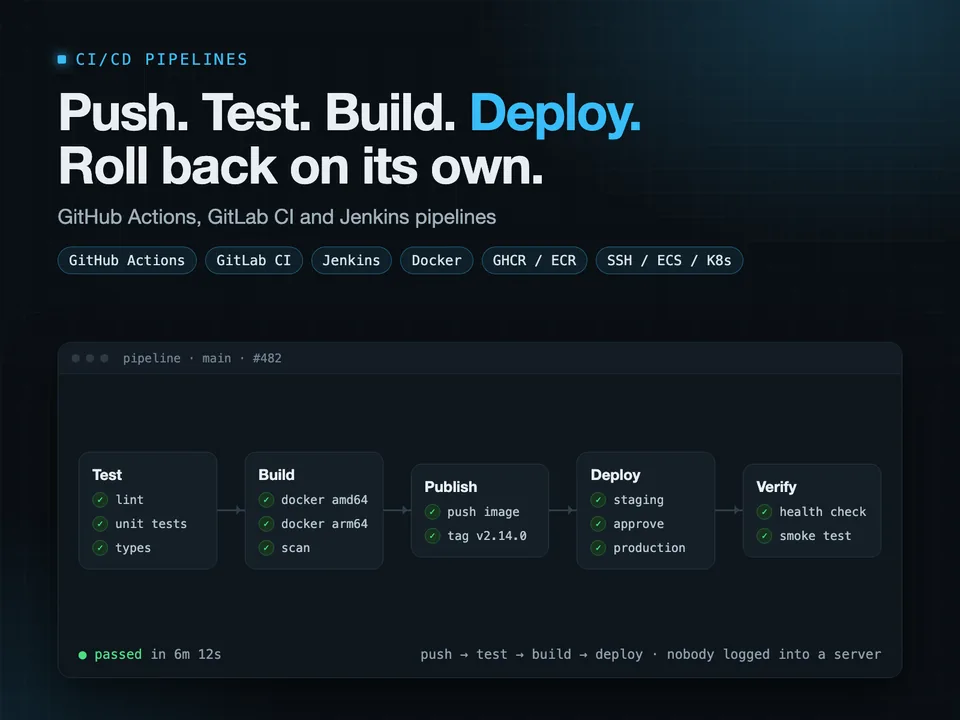This screenshot has width=960, height=720.
Task: Click the check icon beside production
Action: pos(598,547)
